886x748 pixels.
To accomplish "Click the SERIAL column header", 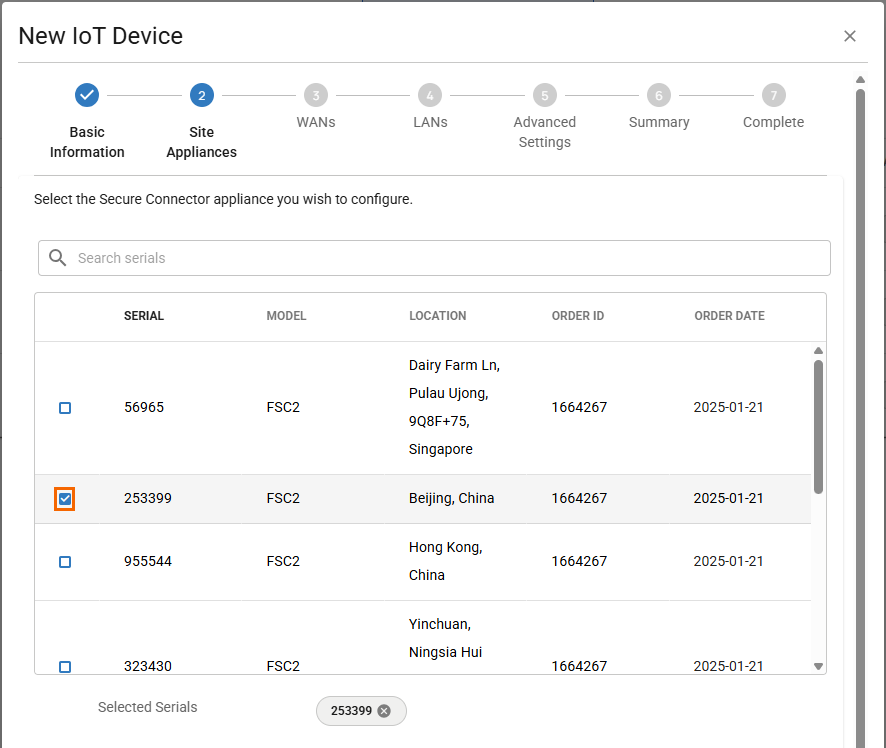I will (144, 316).
